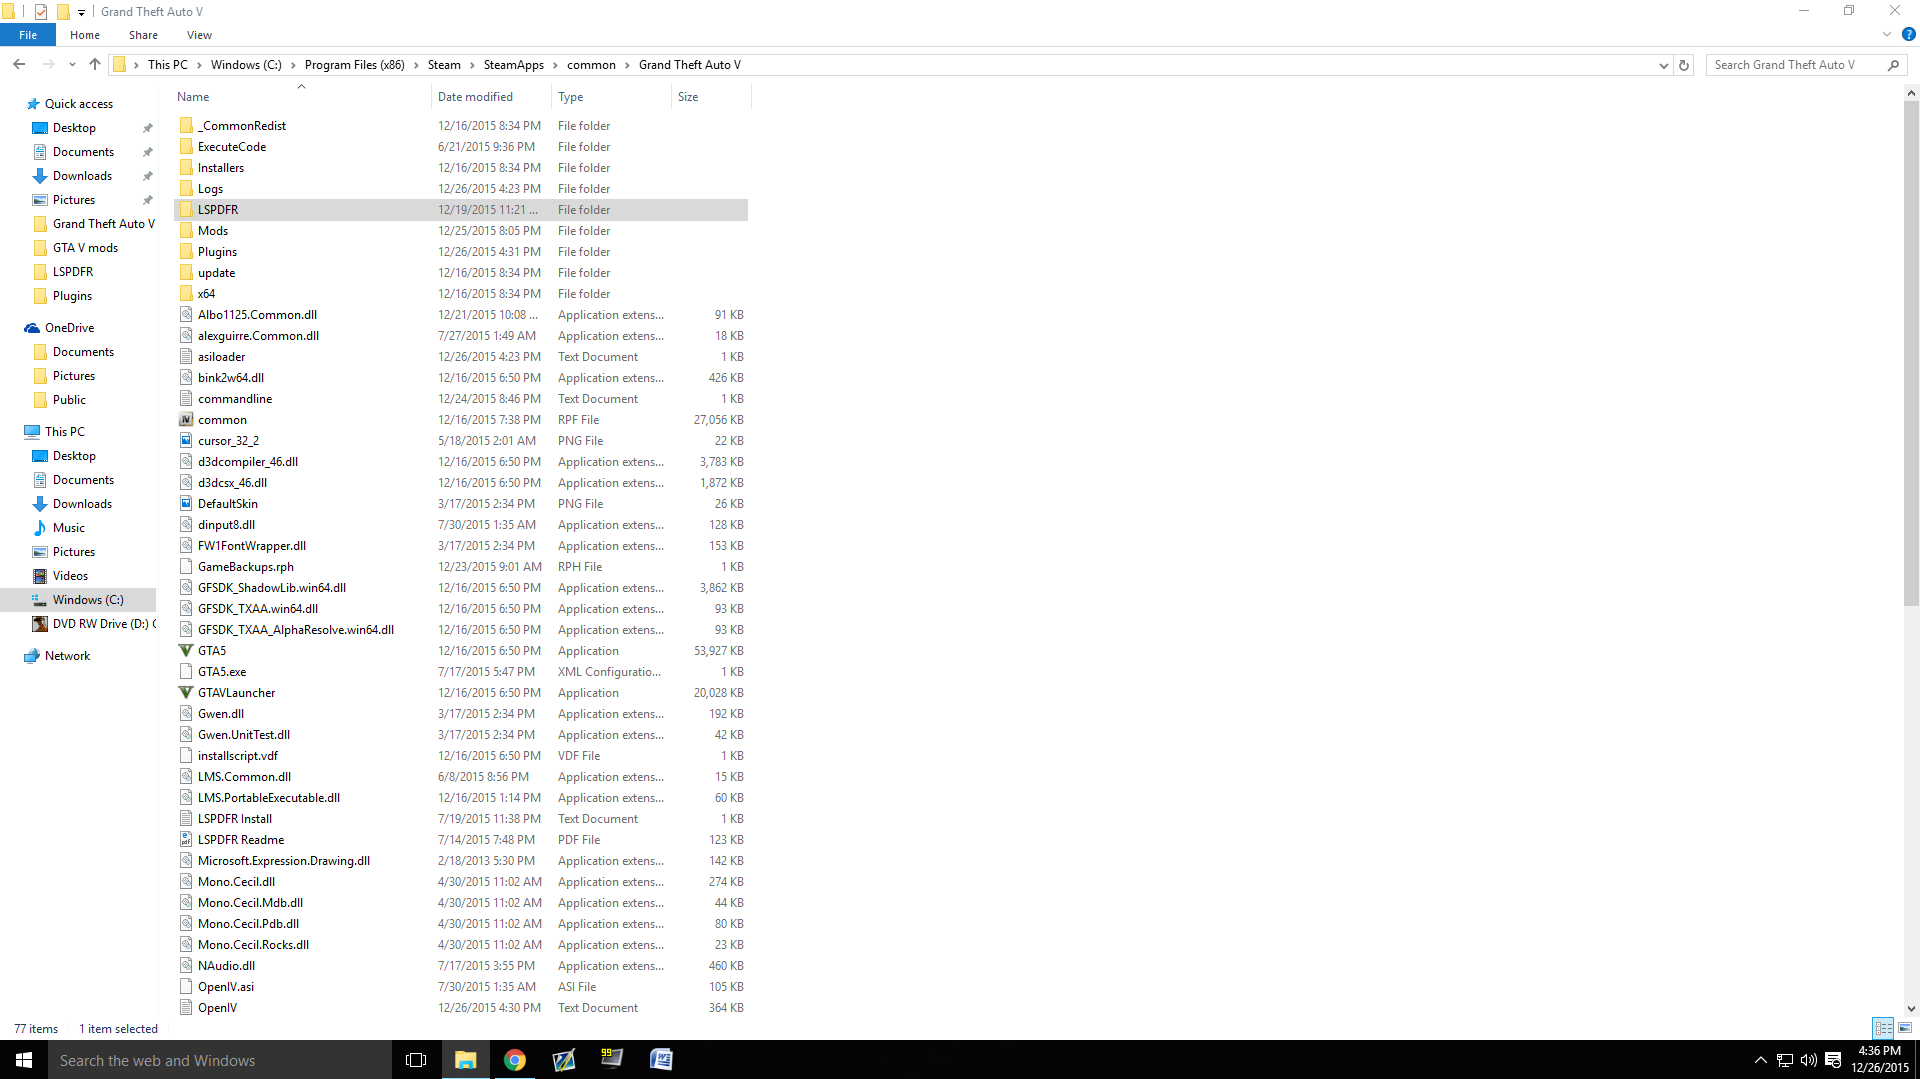Open Microsoft Word from taskbar
The image size is (1920, 1079).
pos(661,1060)
